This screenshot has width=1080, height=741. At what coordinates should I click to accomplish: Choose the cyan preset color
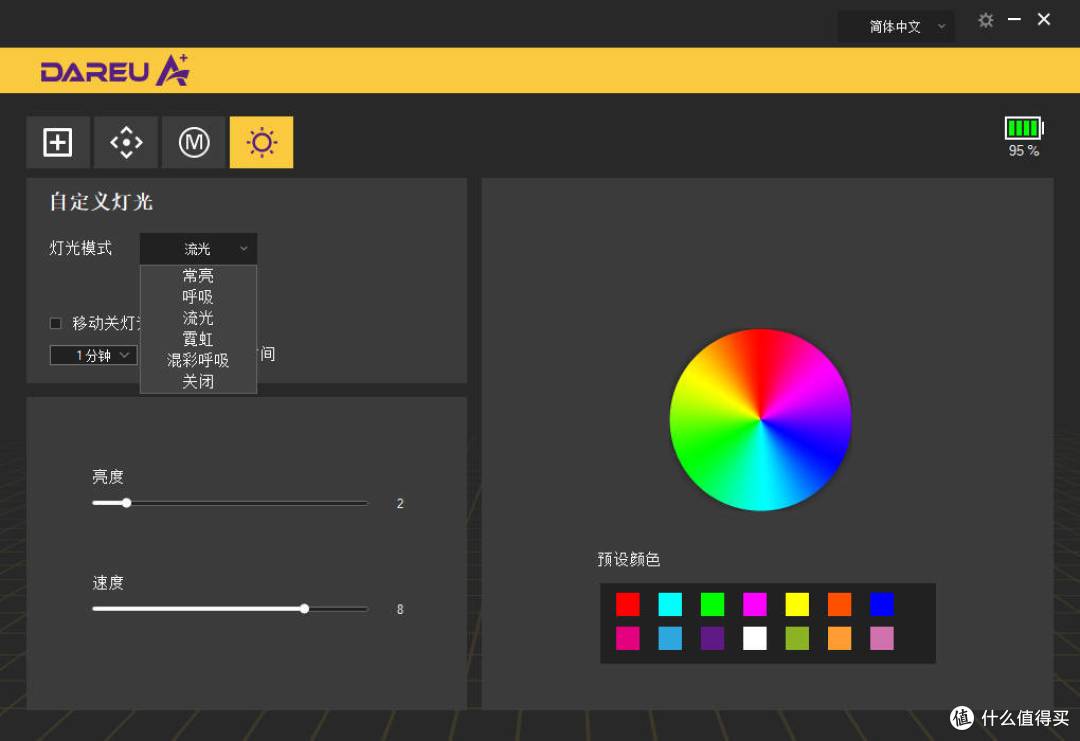tap(670, 604)
